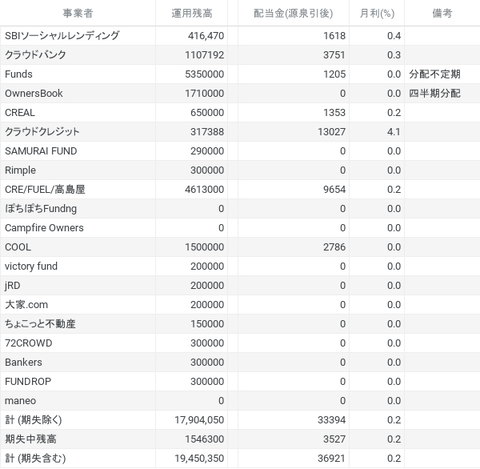Click the total 17,904,050
The image size is (480, 469).
click(199, 420)
